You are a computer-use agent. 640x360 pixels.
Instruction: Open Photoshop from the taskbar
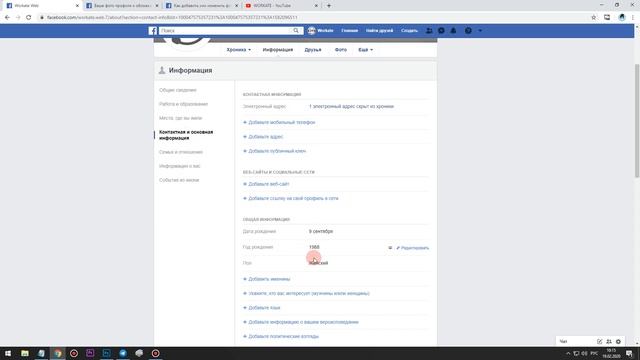[107, 353]
